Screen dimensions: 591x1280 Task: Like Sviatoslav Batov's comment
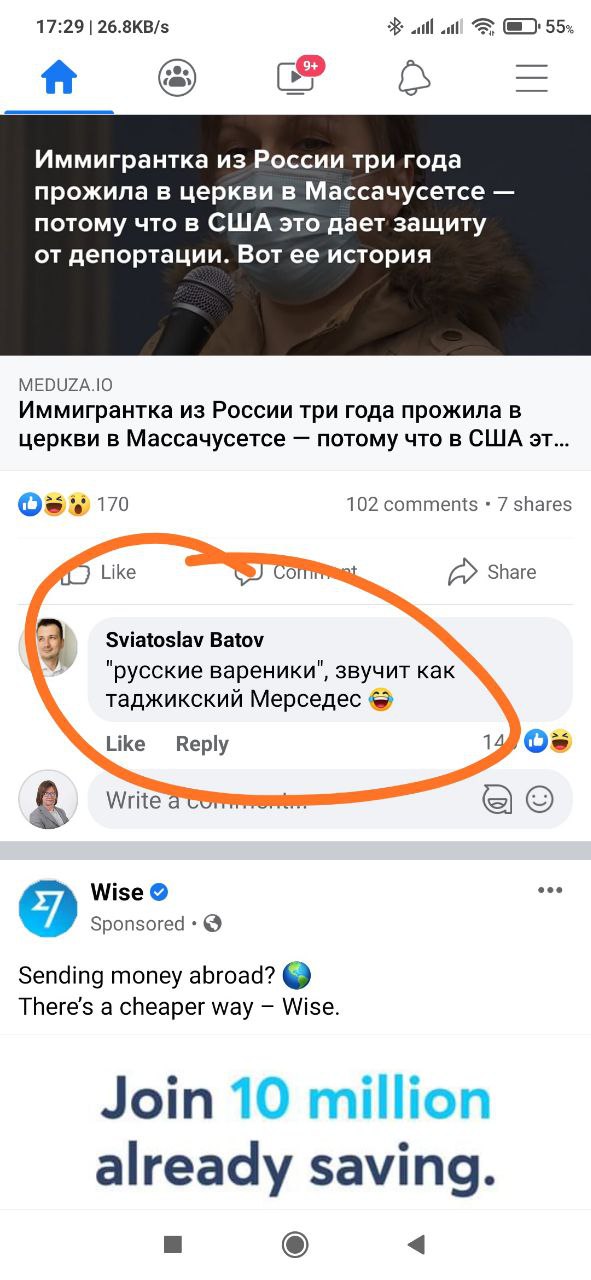click(x=125, y=744)
